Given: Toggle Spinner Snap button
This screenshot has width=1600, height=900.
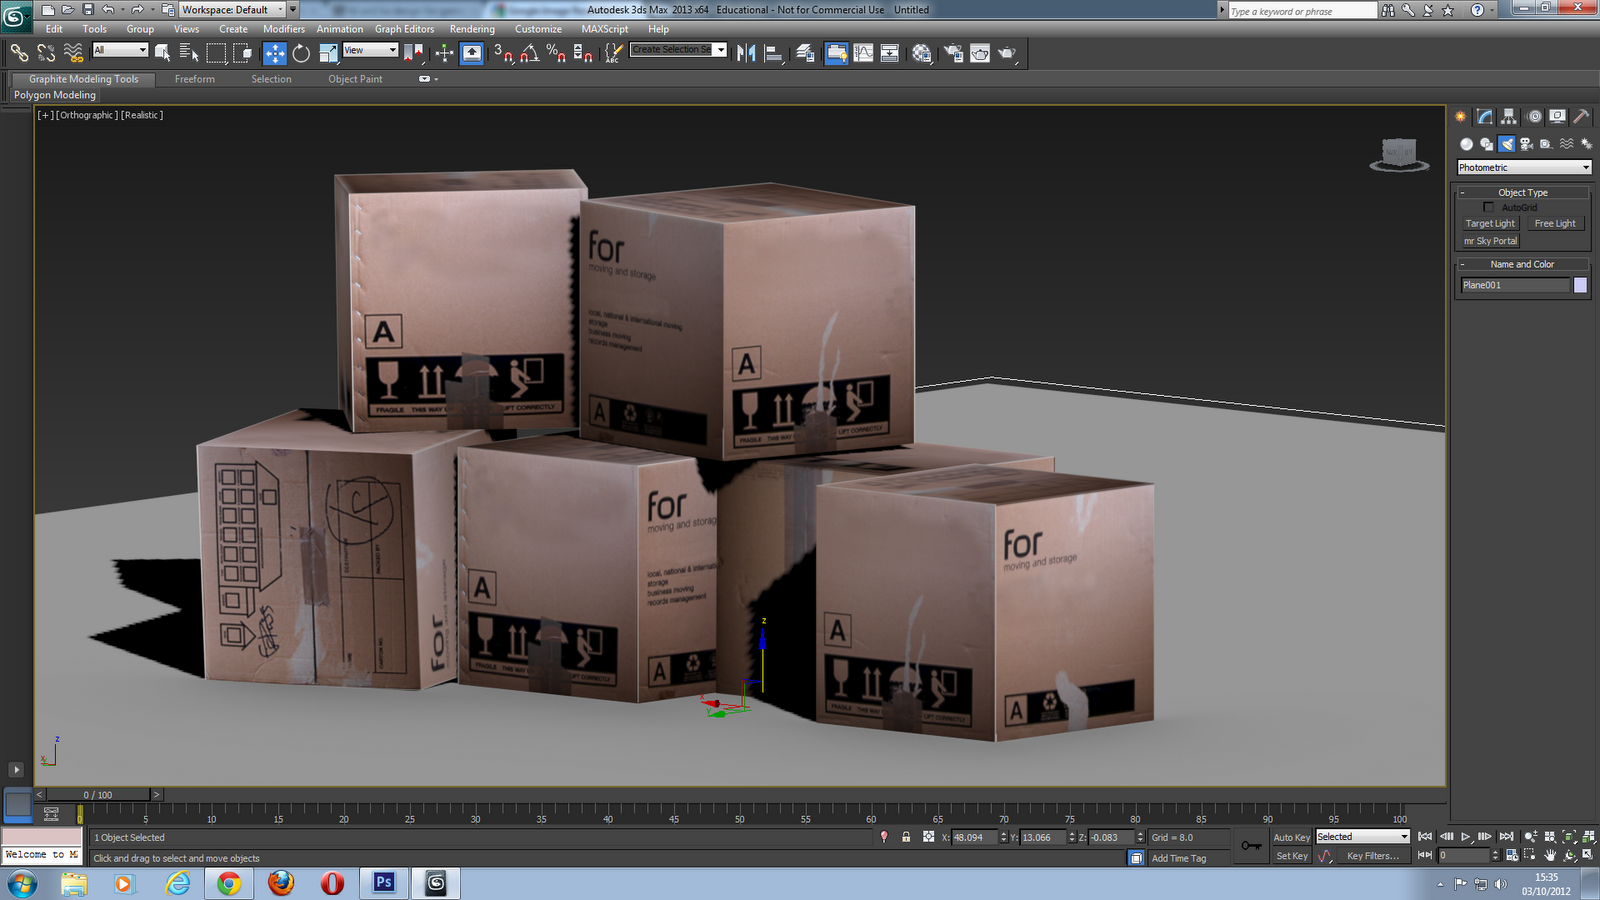Looking at the screenshot, I should 583,52.
